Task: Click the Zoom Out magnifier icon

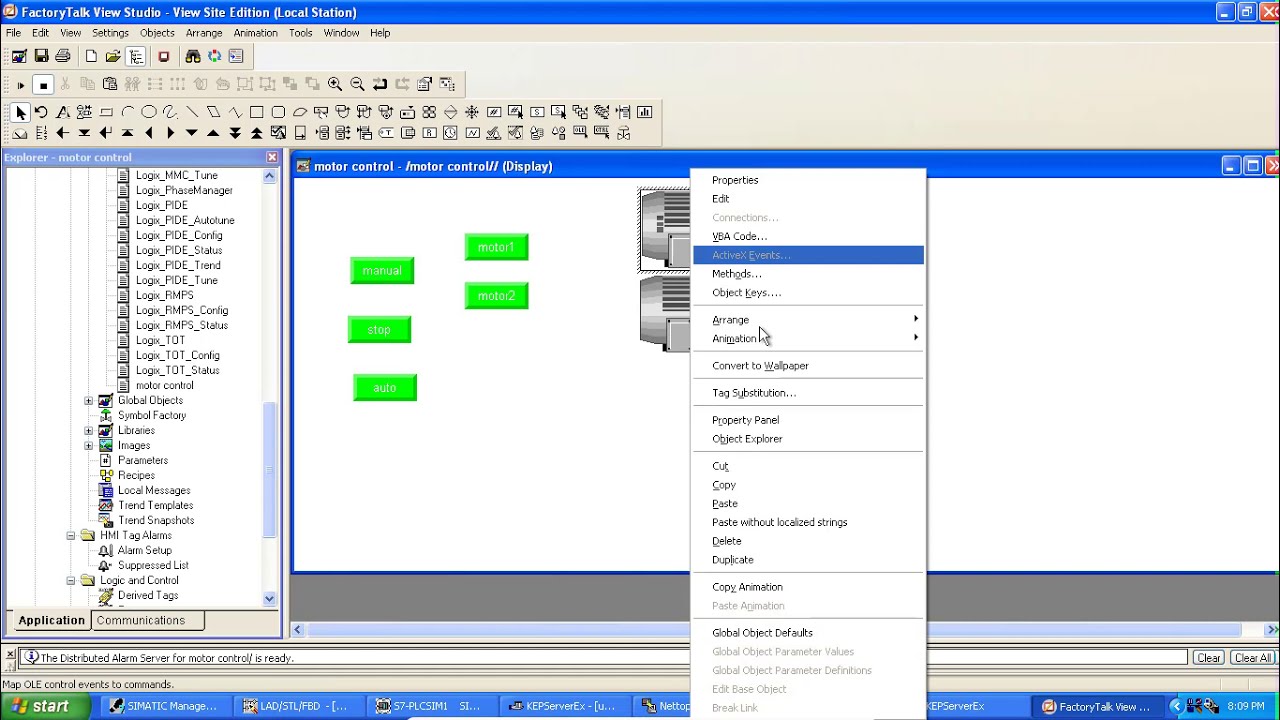Action: point(357,84)
